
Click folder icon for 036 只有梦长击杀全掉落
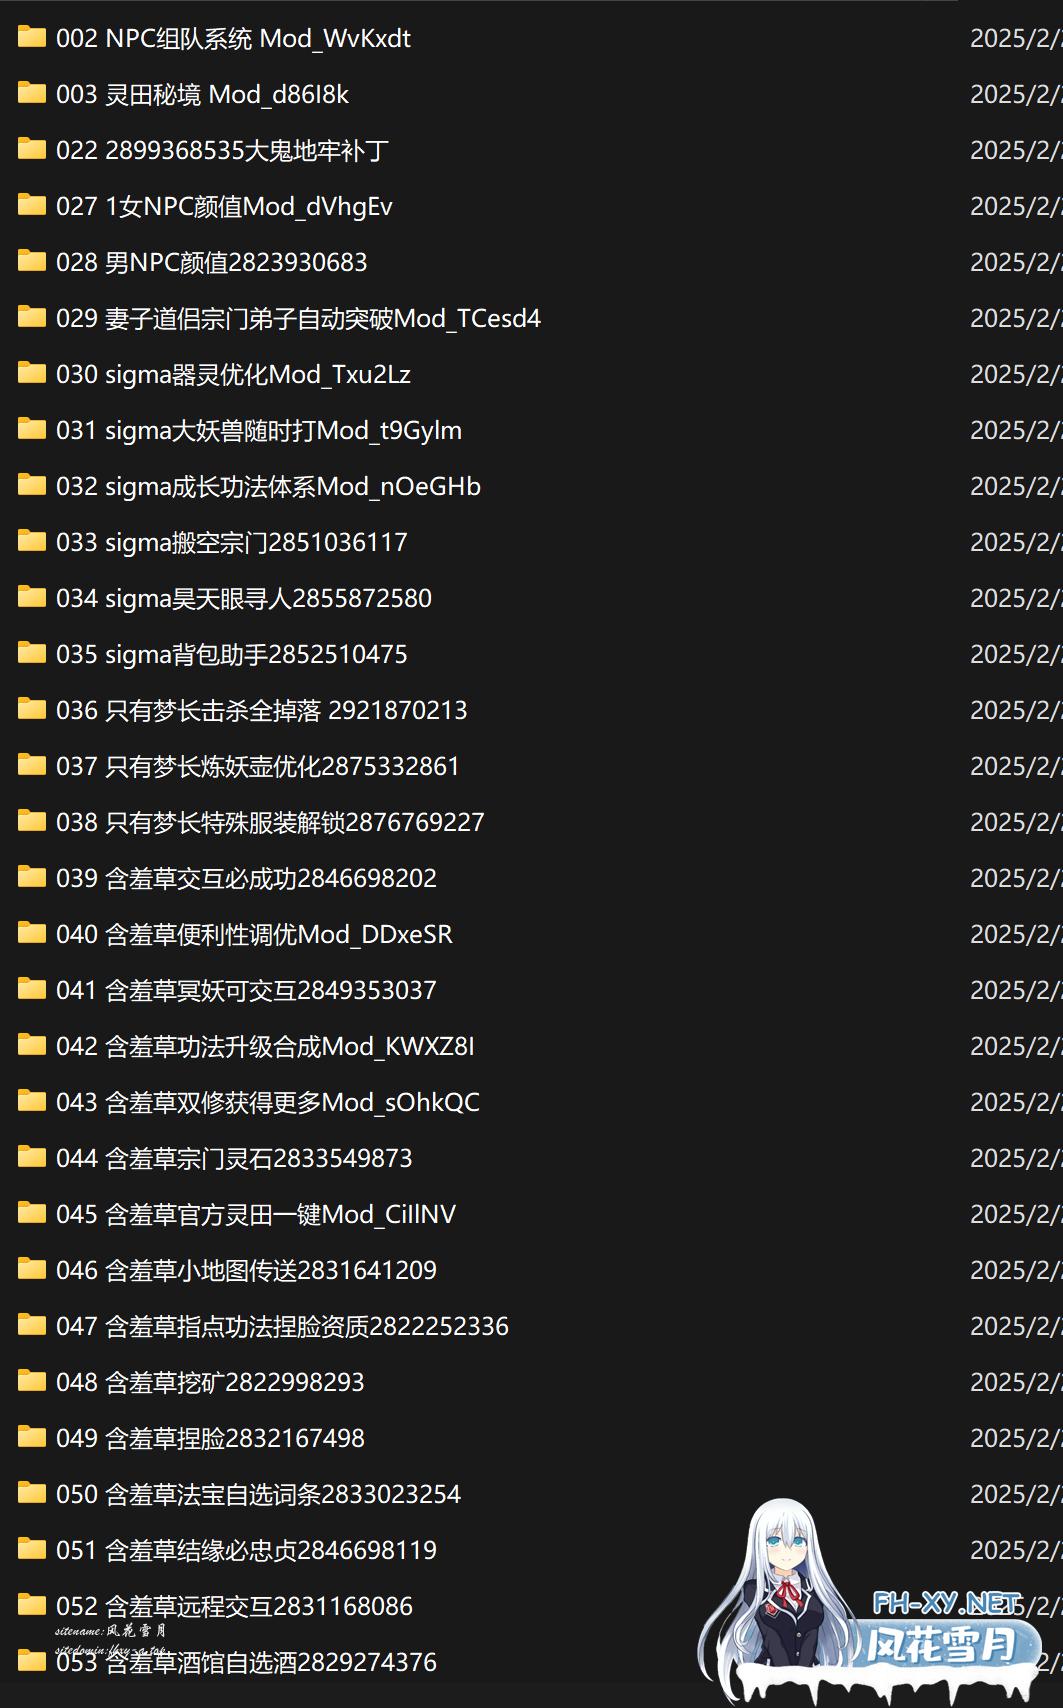point(32,710)
